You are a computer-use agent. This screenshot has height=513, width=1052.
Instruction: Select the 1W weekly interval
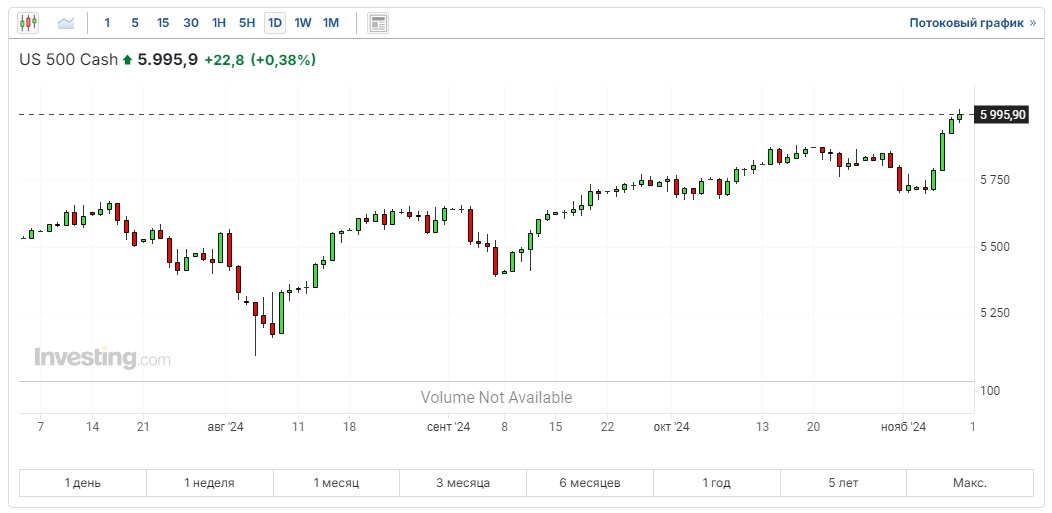click(x=303, y=23)
